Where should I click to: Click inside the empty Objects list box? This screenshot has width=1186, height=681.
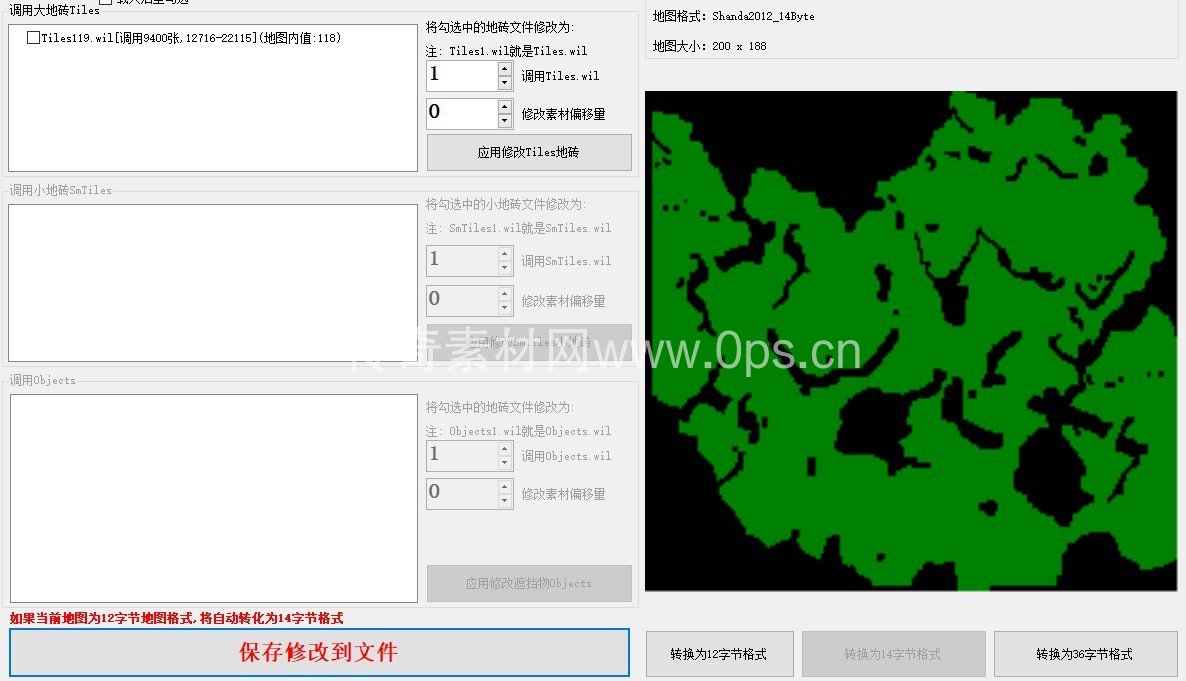coord(212,498)
